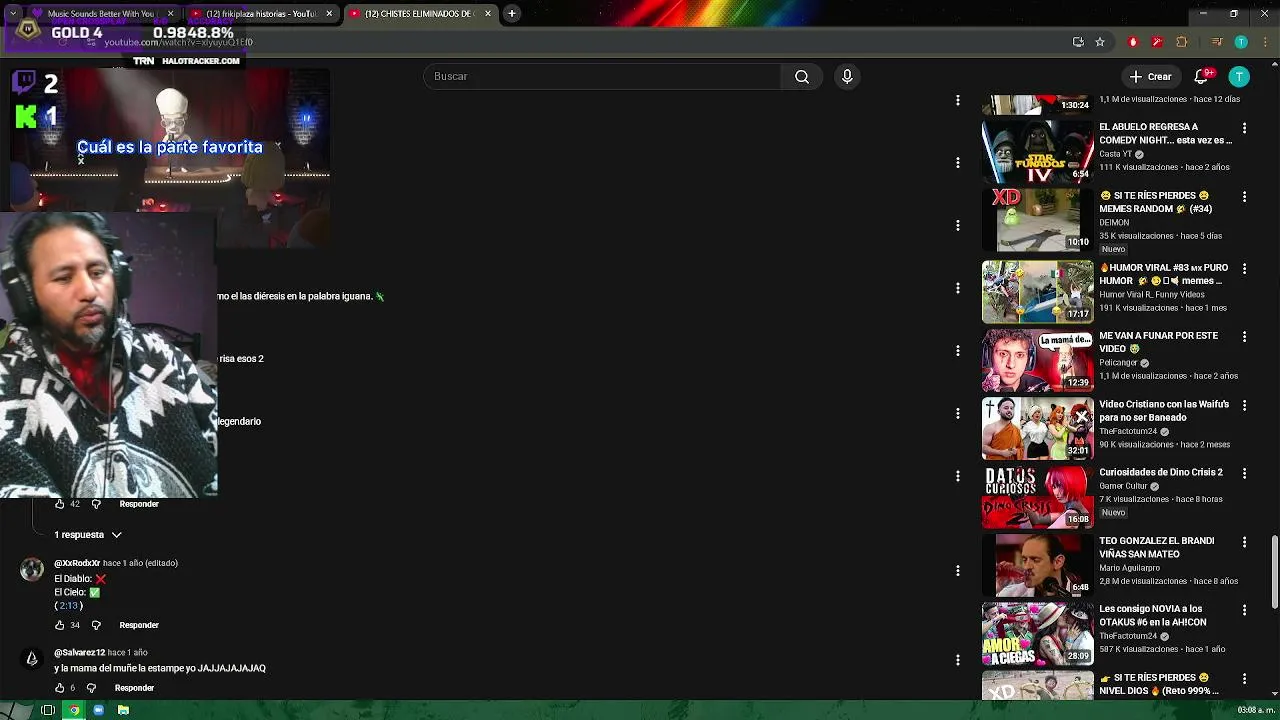Open the green folder icon in taskbar
1280x720 pixels.
(123, 710)
